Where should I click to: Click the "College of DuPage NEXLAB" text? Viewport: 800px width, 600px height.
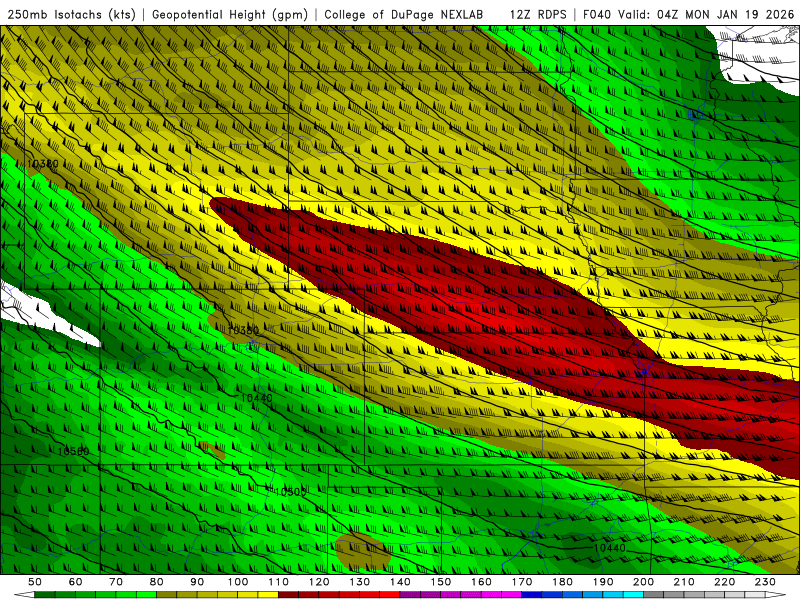click(x=404, y=15)
